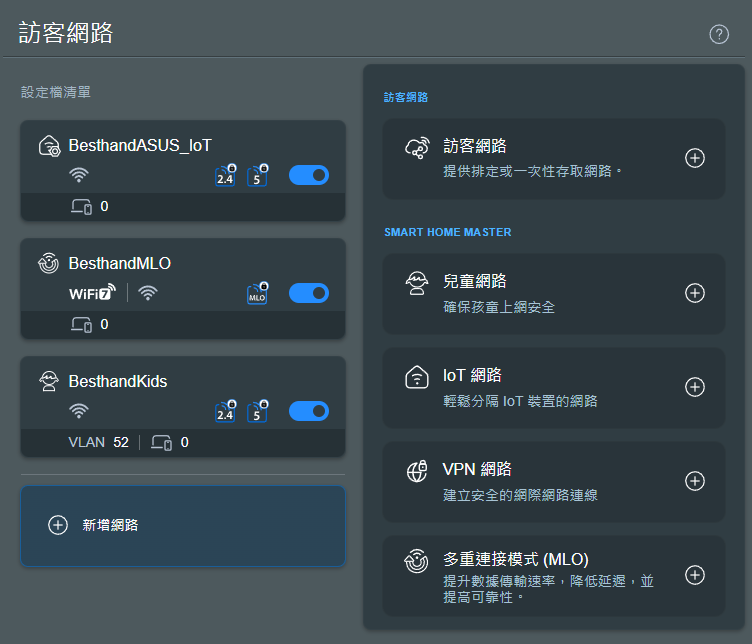The width and height of the screenshot is (752, 644).
Task: Open the BesthandASUS_IoT profile entry
Action: pyautogui.click(x=140, y=145)
